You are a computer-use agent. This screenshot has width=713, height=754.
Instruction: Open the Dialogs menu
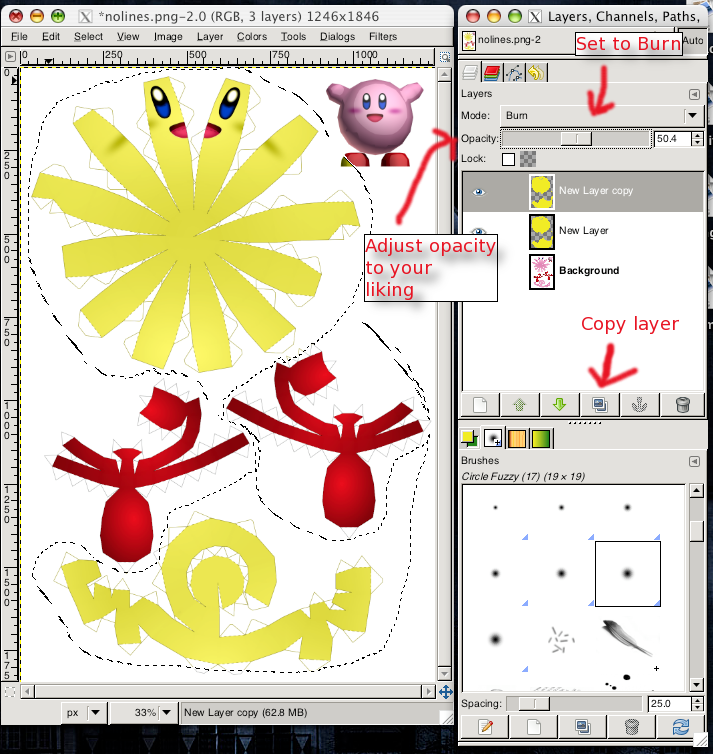pos(337,37)
